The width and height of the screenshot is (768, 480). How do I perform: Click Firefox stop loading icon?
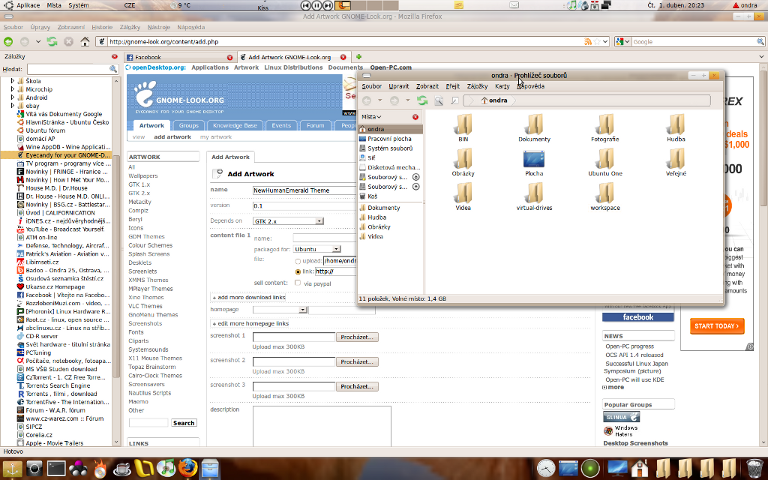tap(69, 42)
